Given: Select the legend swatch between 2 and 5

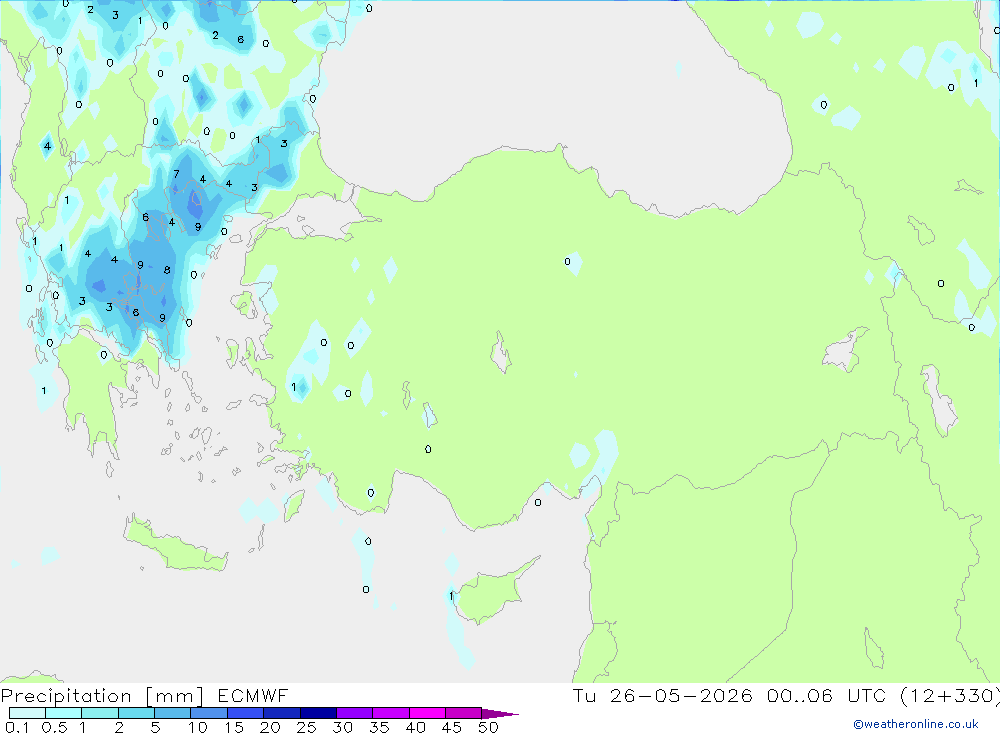Looking at the screenshot, I should pos(136,713).
